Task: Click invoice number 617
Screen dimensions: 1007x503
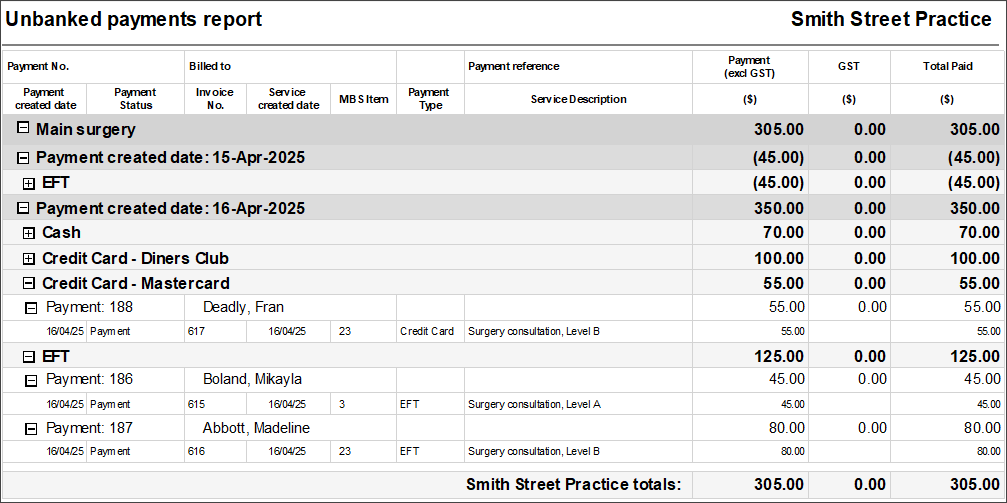Action: 197,331
